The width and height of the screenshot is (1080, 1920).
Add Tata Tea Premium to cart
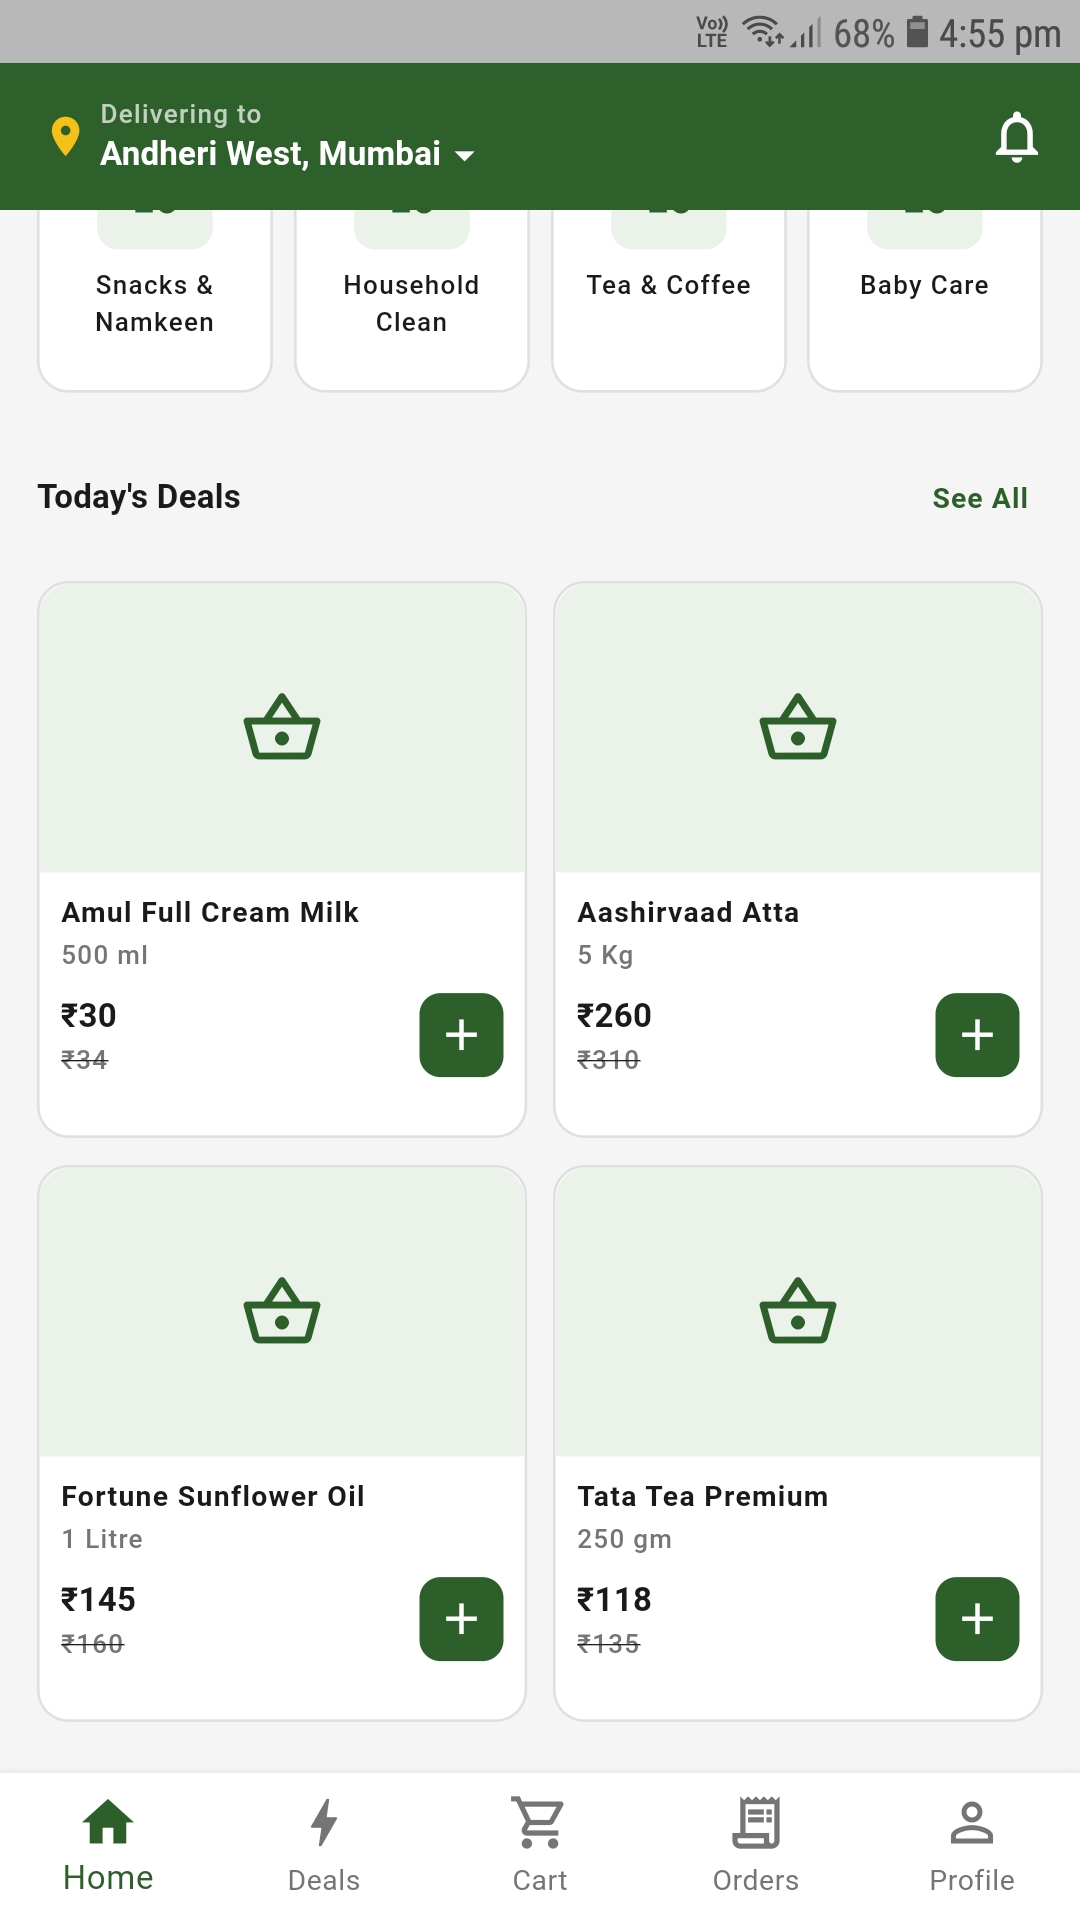point(977,1619)
